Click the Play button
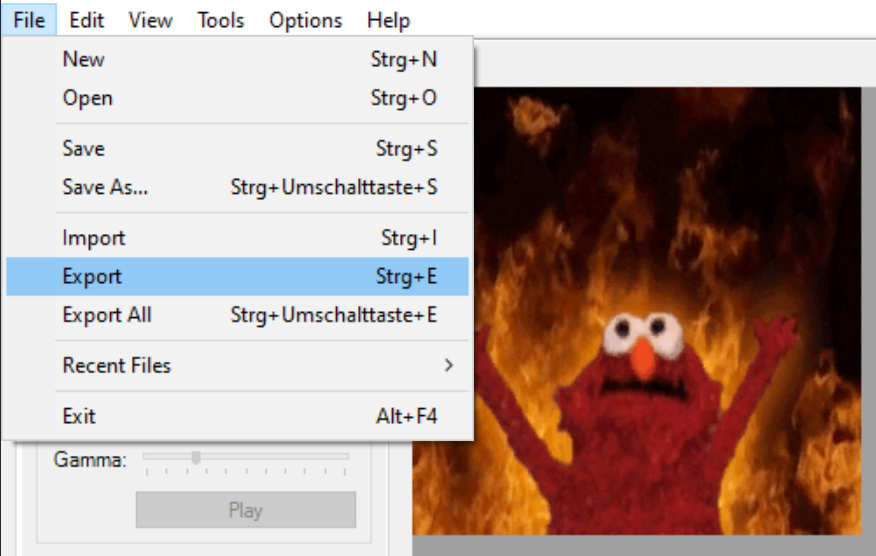 pos(246,510)
